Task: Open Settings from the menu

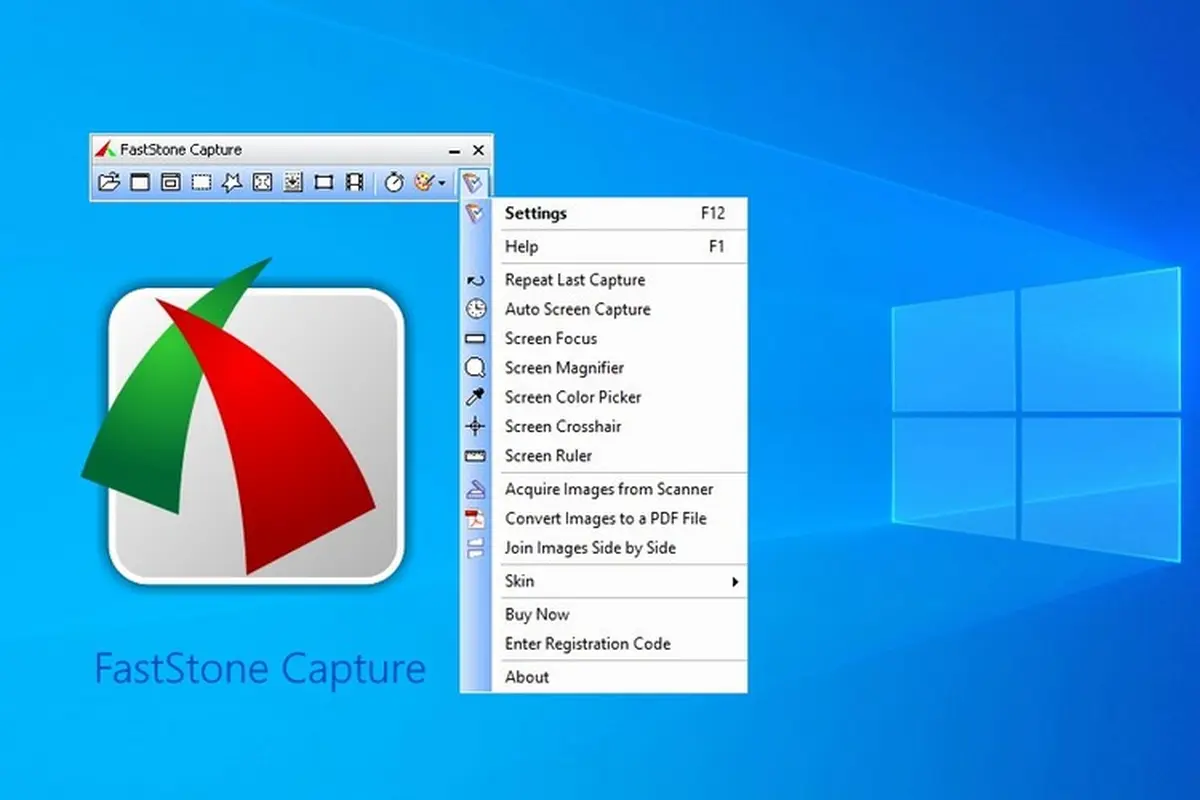Action: tap(536, 213)
